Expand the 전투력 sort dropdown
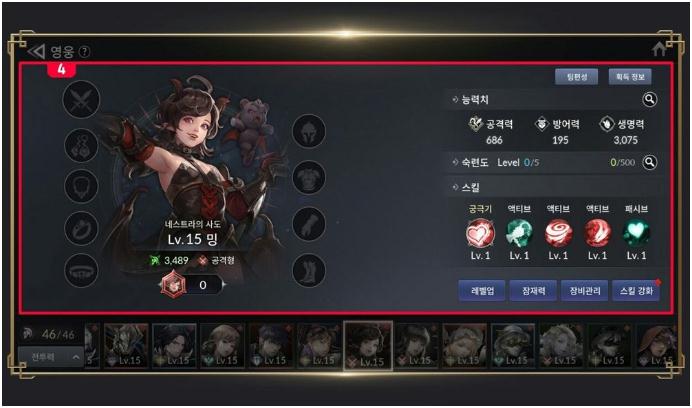This screenshot has width=692, height=408. (x=51, y=357)
